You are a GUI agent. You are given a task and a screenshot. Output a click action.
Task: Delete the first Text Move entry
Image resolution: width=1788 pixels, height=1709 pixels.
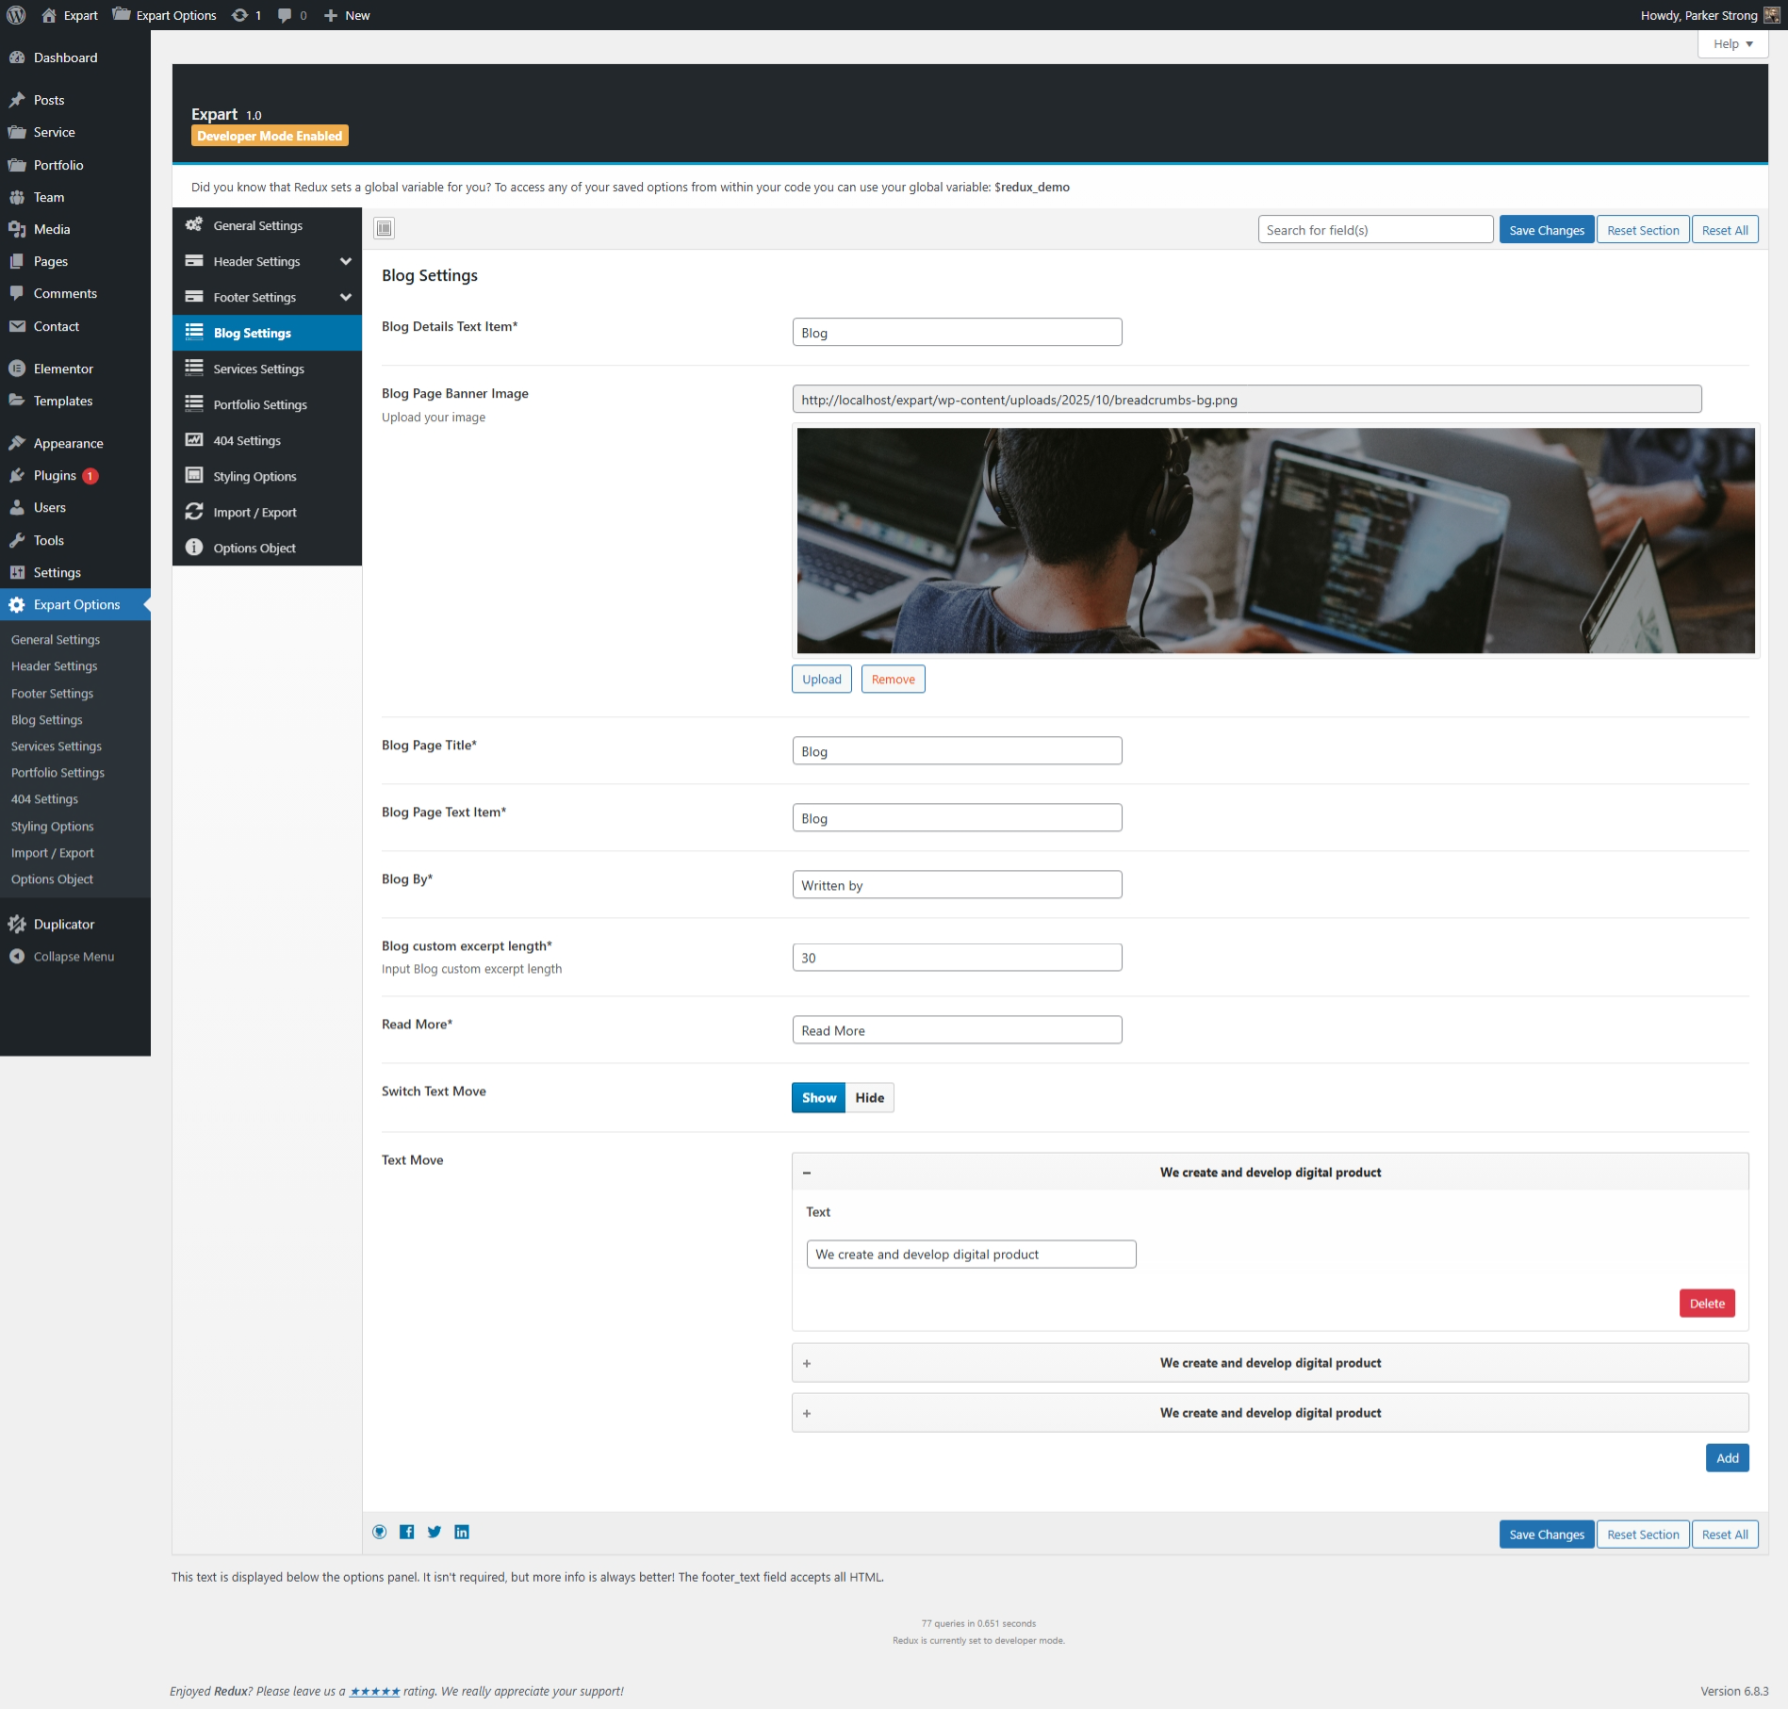click(x=1706, y=1303)
